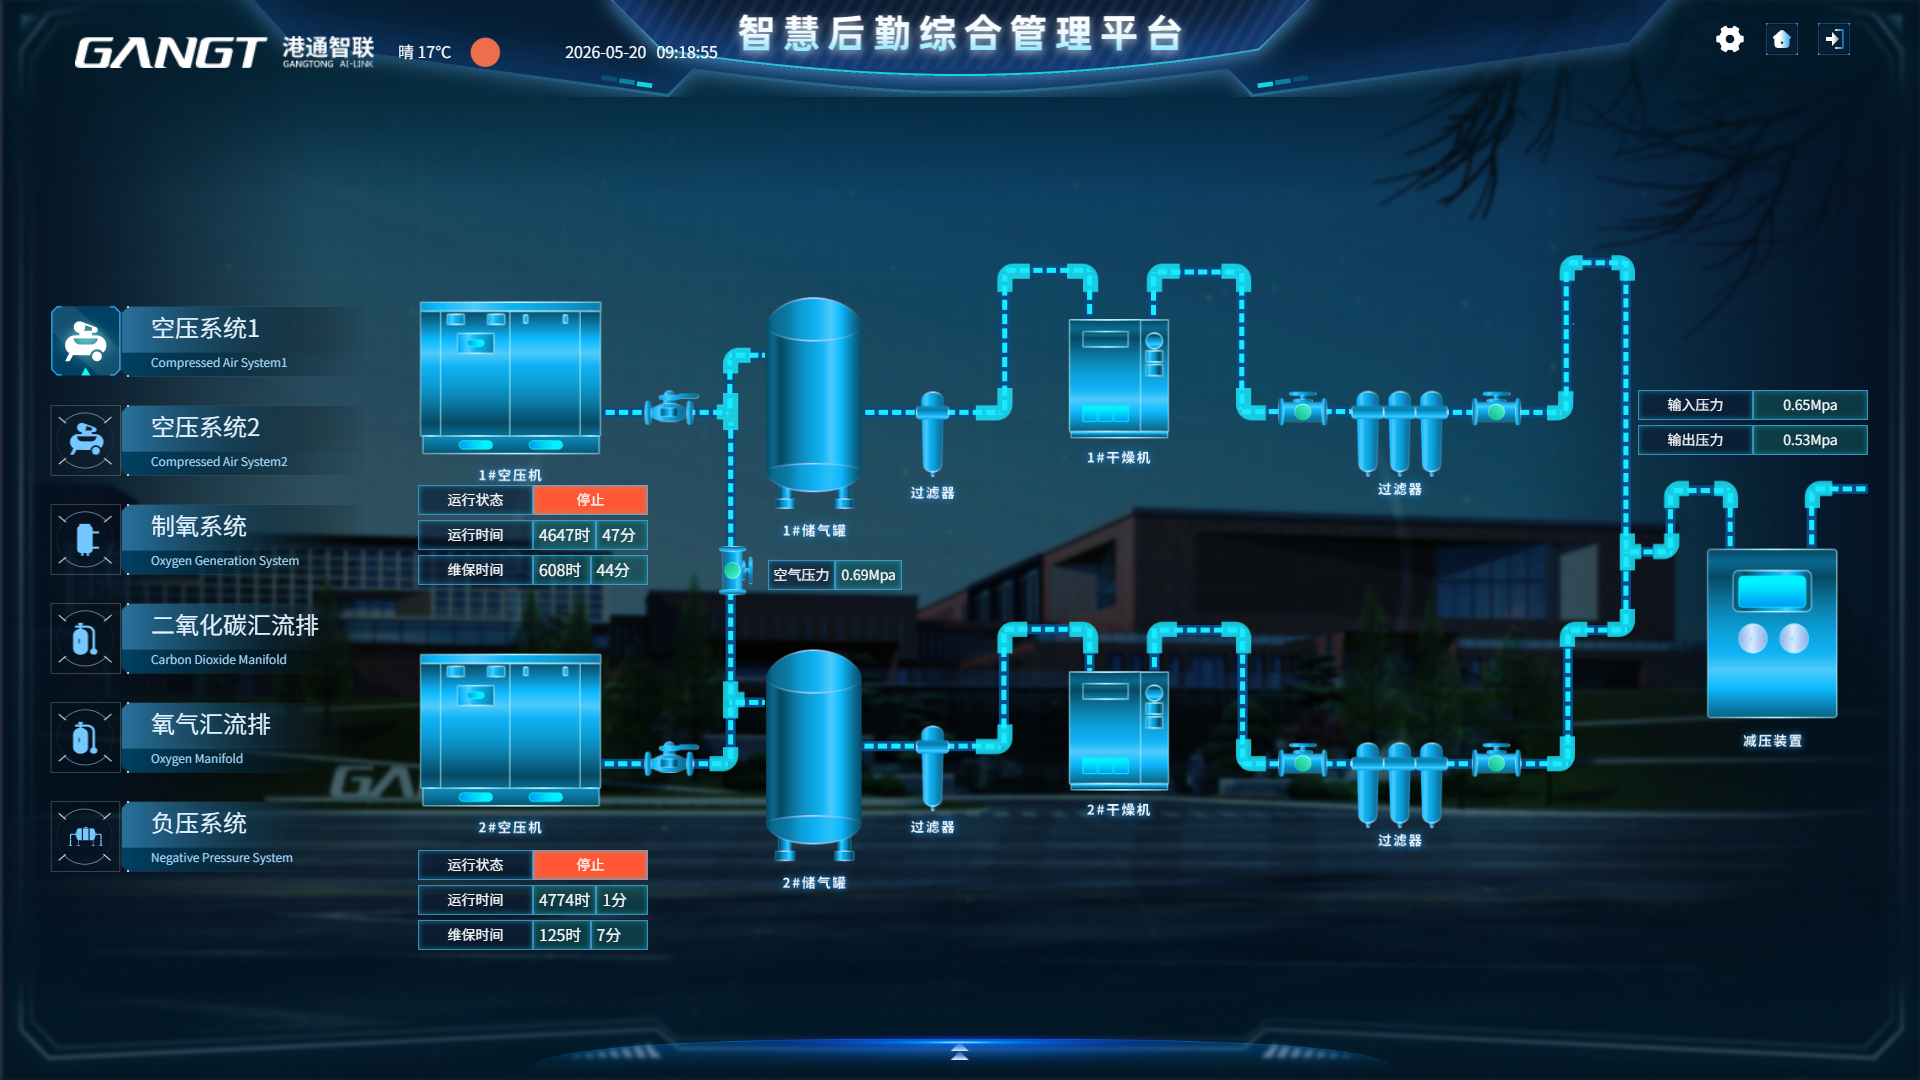Toggle the green valve by 空气压力
The height and width of the screenshot is (1080, 1920).
733,571
